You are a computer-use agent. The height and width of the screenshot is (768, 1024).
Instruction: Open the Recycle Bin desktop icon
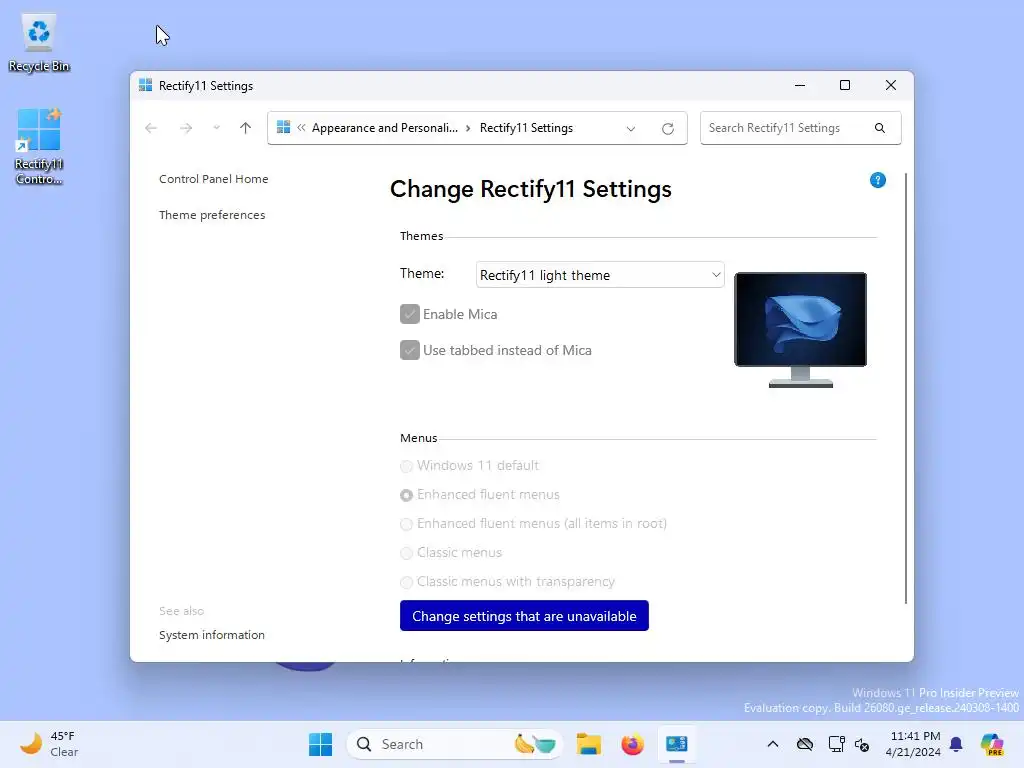pos(39,43)
